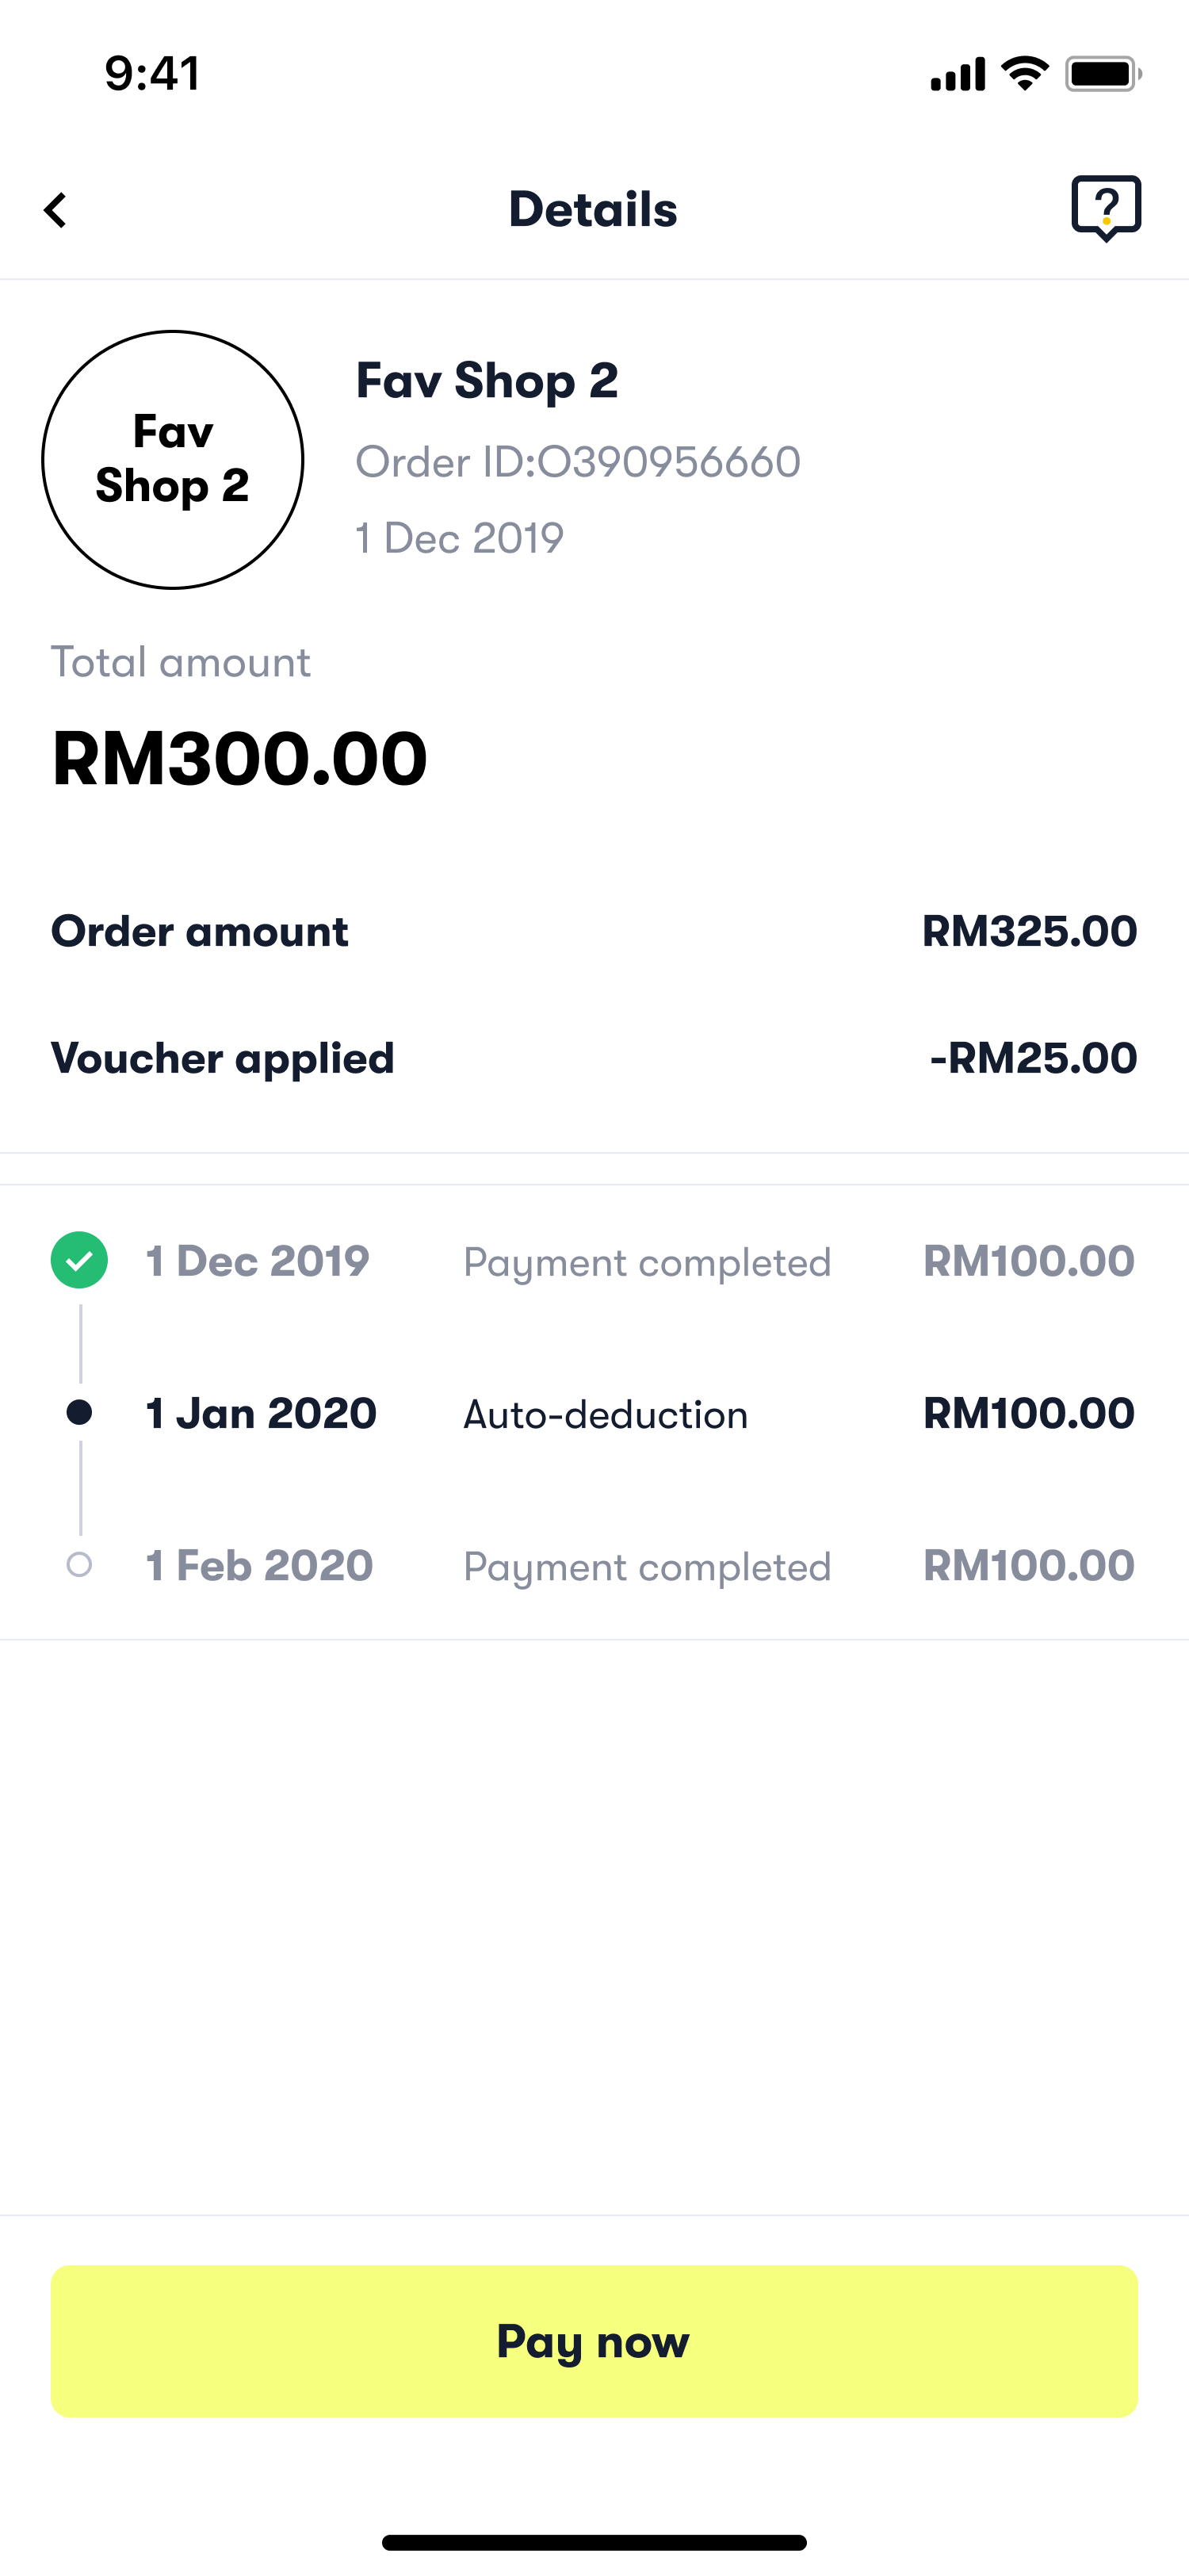Tap the Order ID:O390956660 text
The height and width of the screenshot is (2576, 1189).
[578, 462]
